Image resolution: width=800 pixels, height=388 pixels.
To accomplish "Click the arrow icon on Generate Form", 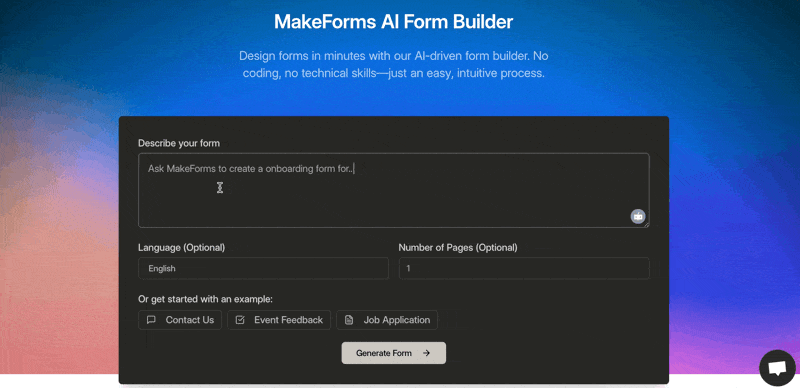I will 427,353.
